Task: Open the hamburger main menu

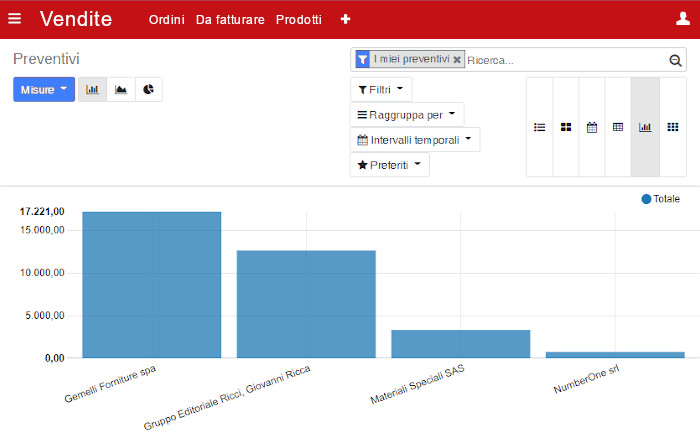Action: click(x=14, y=18)
